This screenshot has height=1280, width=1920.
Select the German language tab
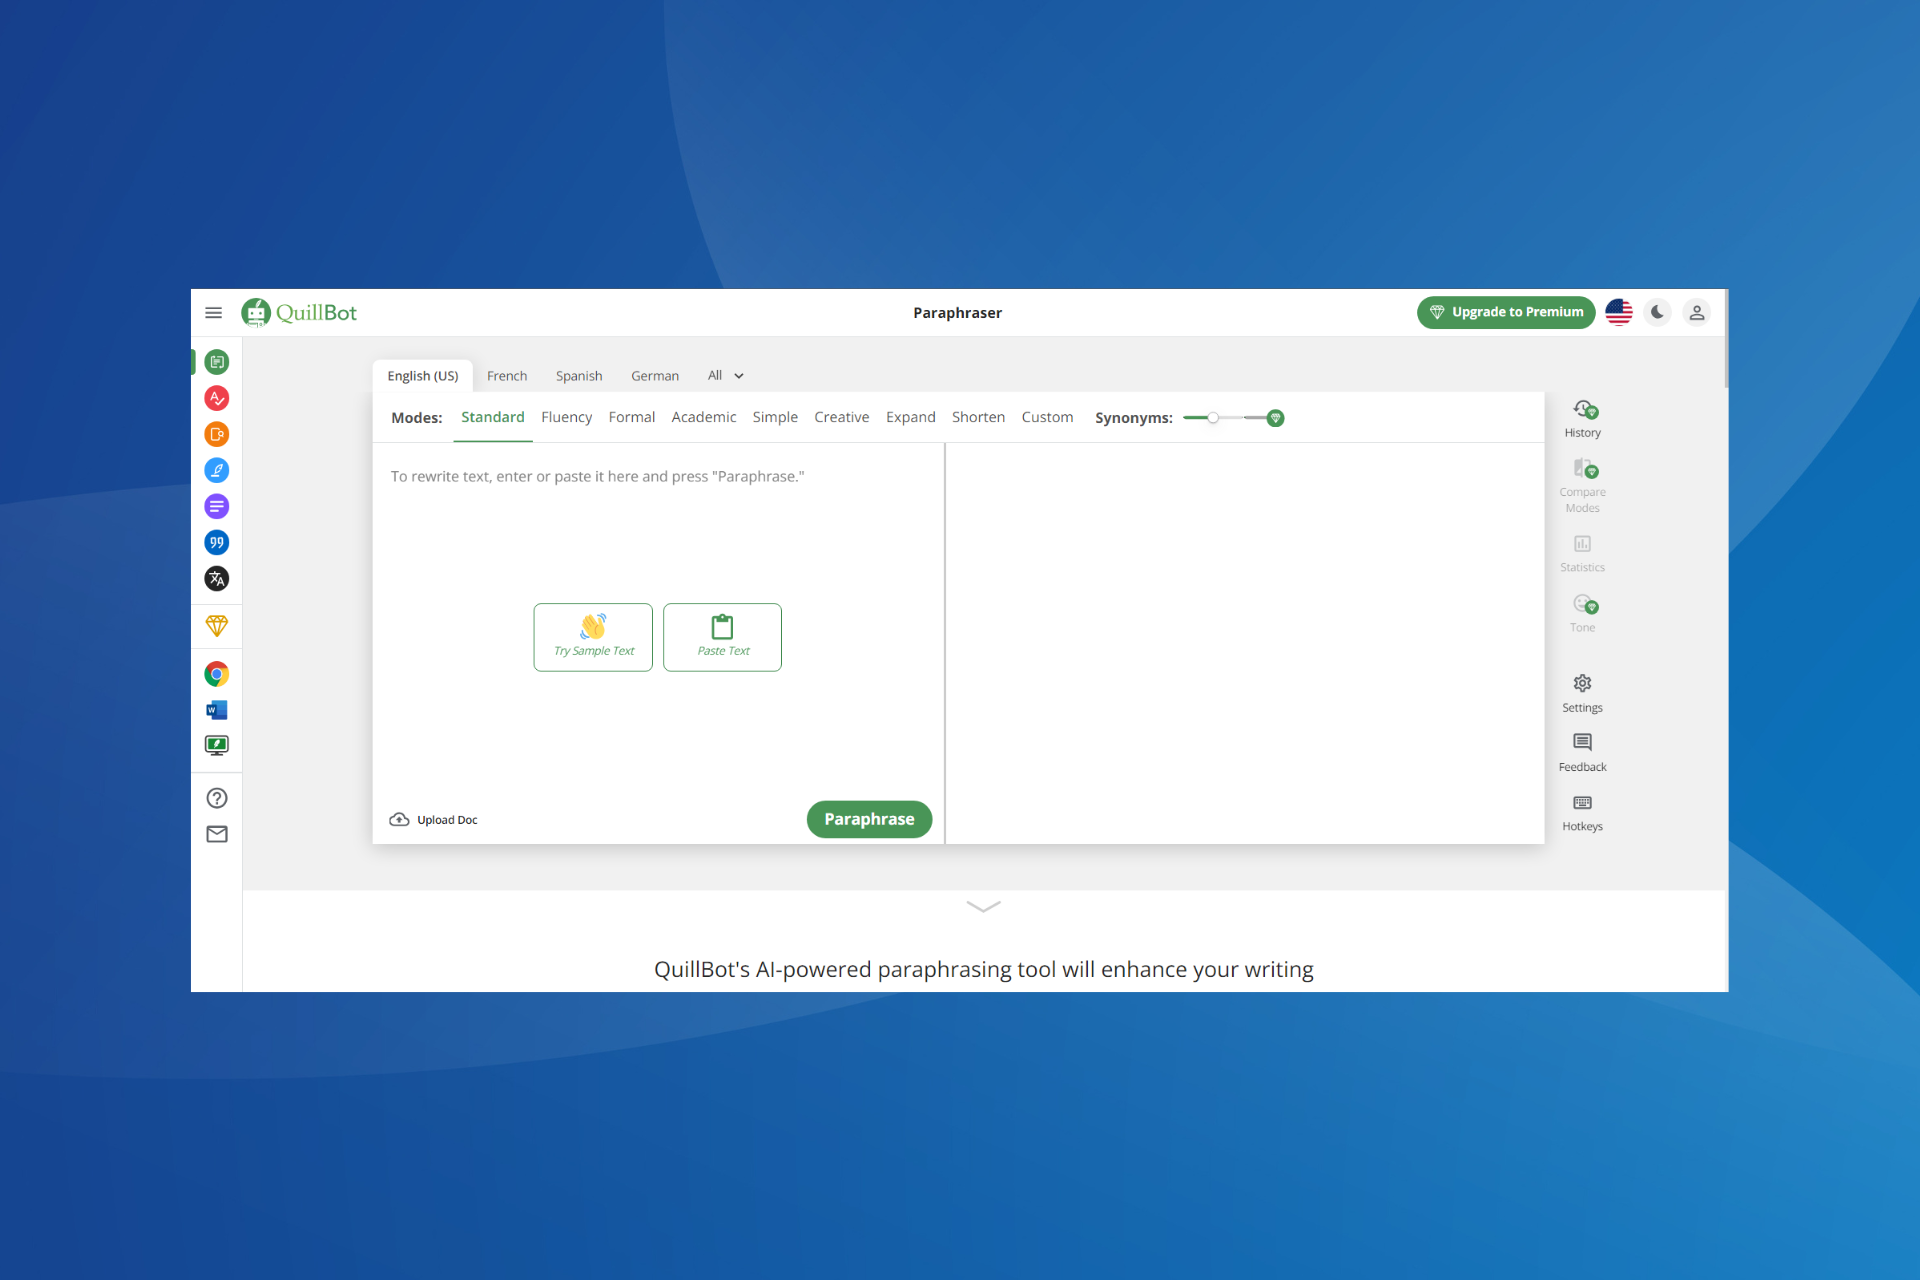655,376
